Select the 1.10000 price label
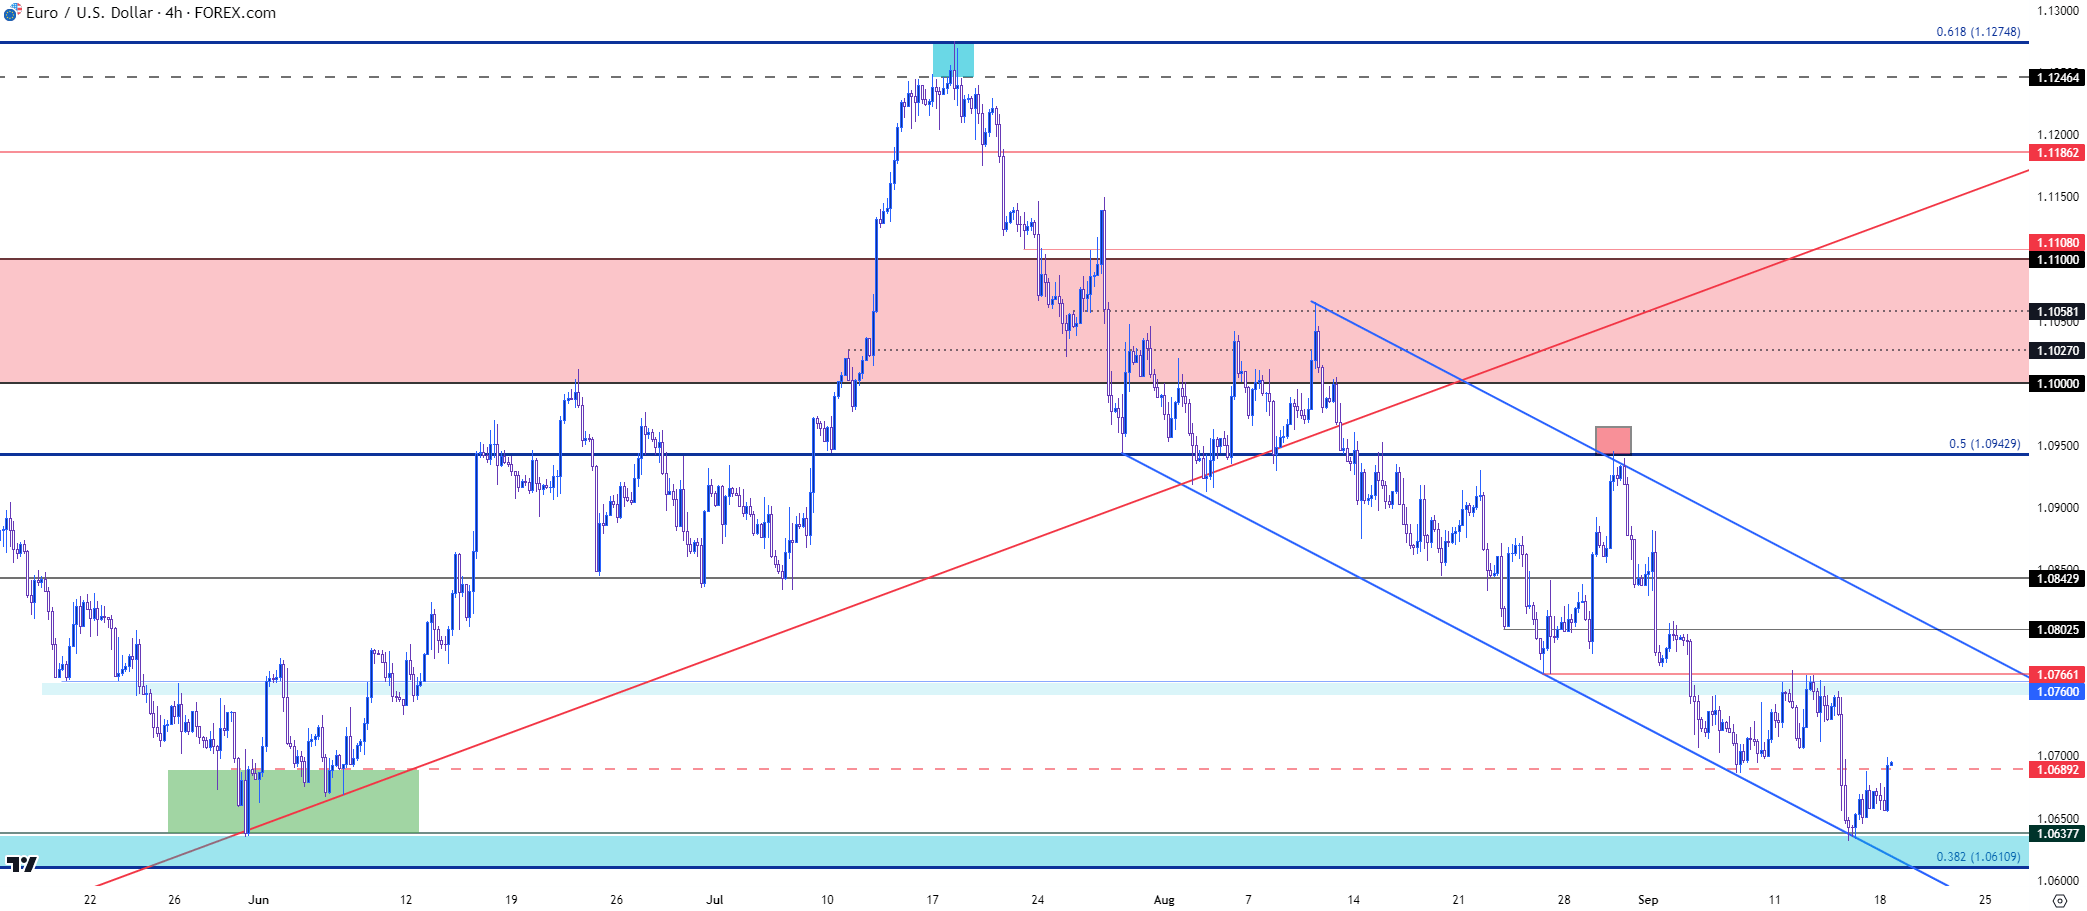Viewport: 2087px width, 911px height. click(2057, 383)
